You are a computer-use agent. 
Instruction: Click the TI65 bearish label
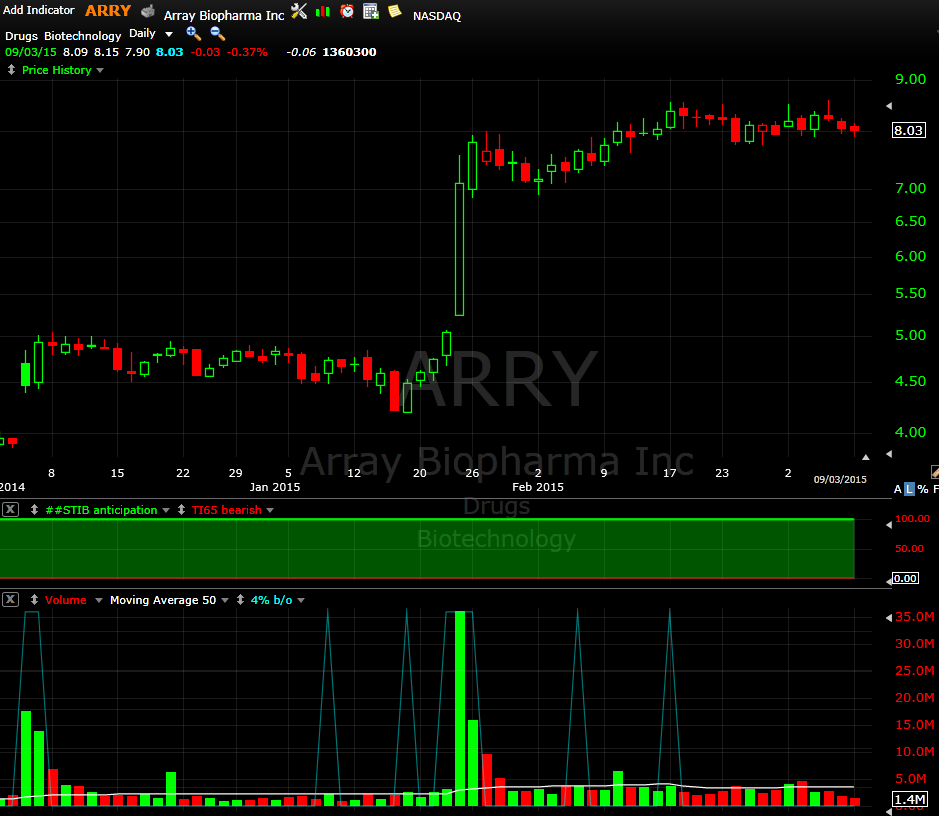pyautogui.click(x=226, y=510)
